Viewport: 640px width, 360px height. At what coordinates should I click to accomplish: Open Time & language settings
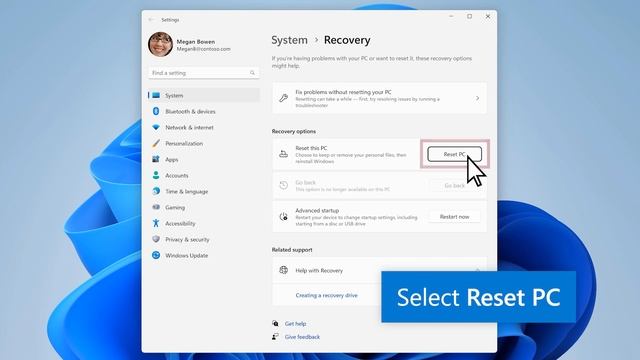(204, 191)
